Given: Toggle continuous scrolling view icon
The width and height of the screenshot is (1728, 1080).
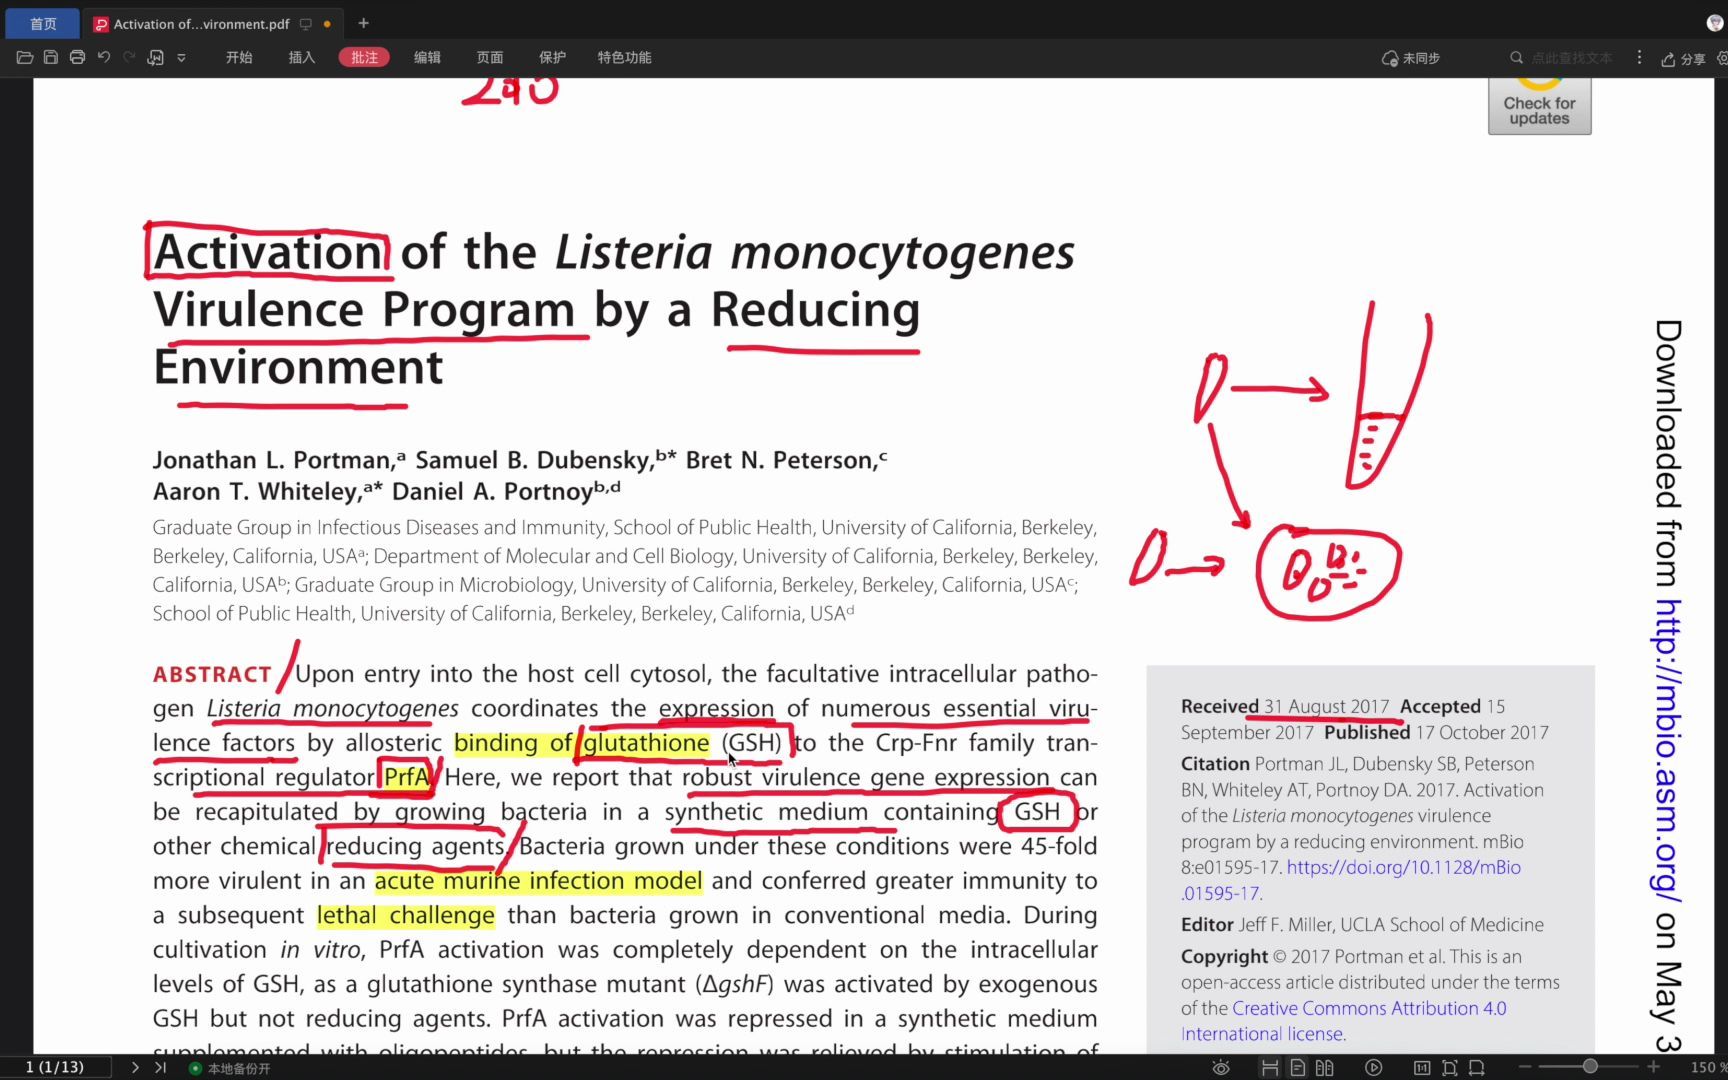Looking at the screenshot, I should tap(1270, 1068).
